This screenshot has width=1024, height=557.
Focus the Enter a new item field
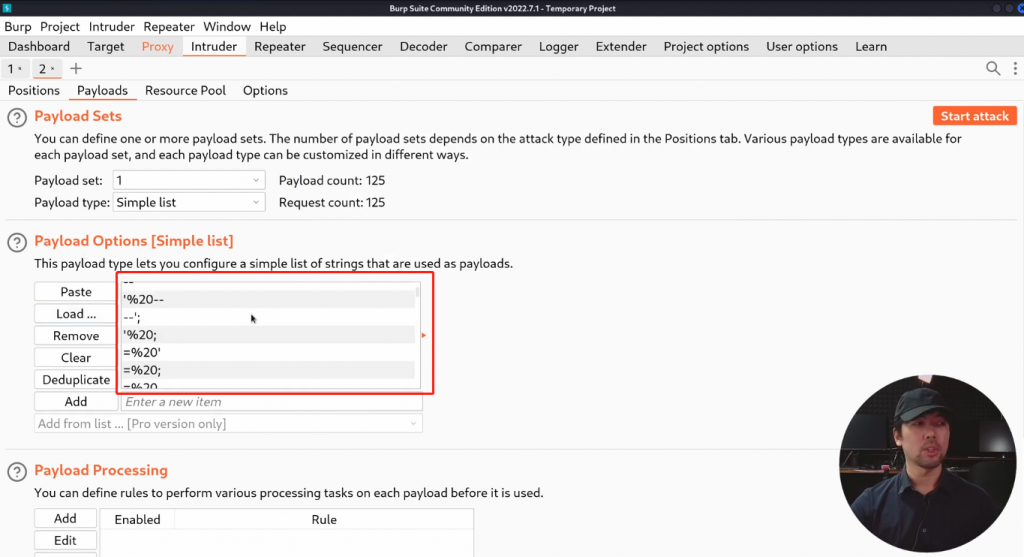tap(271, 402)
